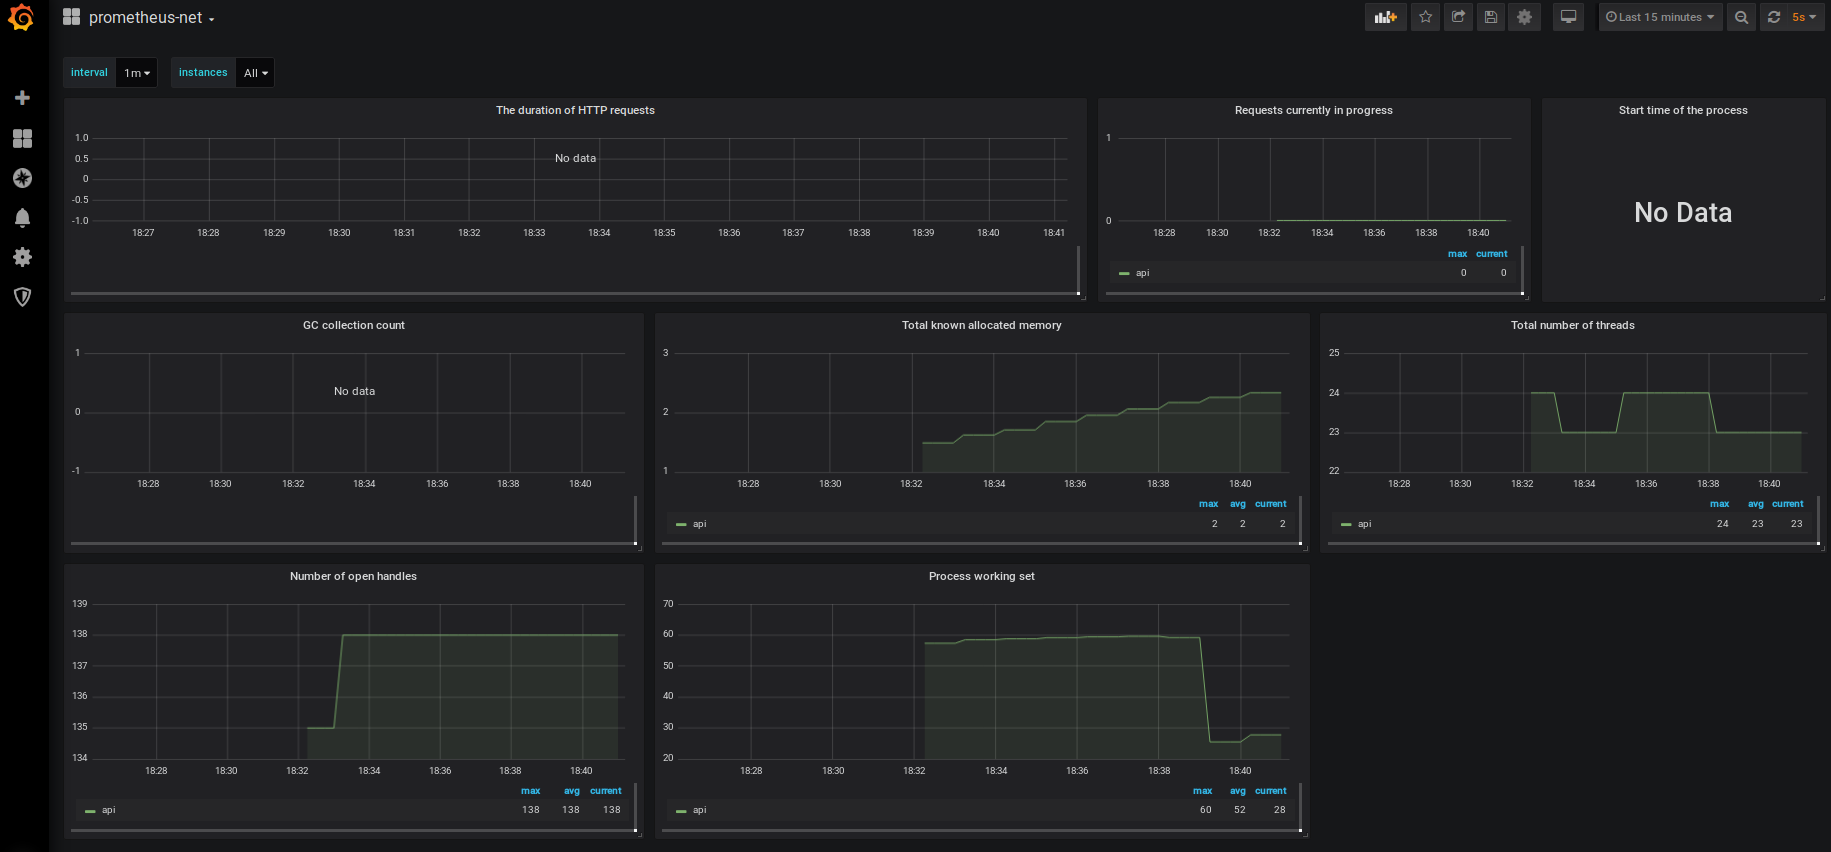Open the interval 1m dropdown
The width and height of the screenshot is (1831, 852).
[137, 73]
